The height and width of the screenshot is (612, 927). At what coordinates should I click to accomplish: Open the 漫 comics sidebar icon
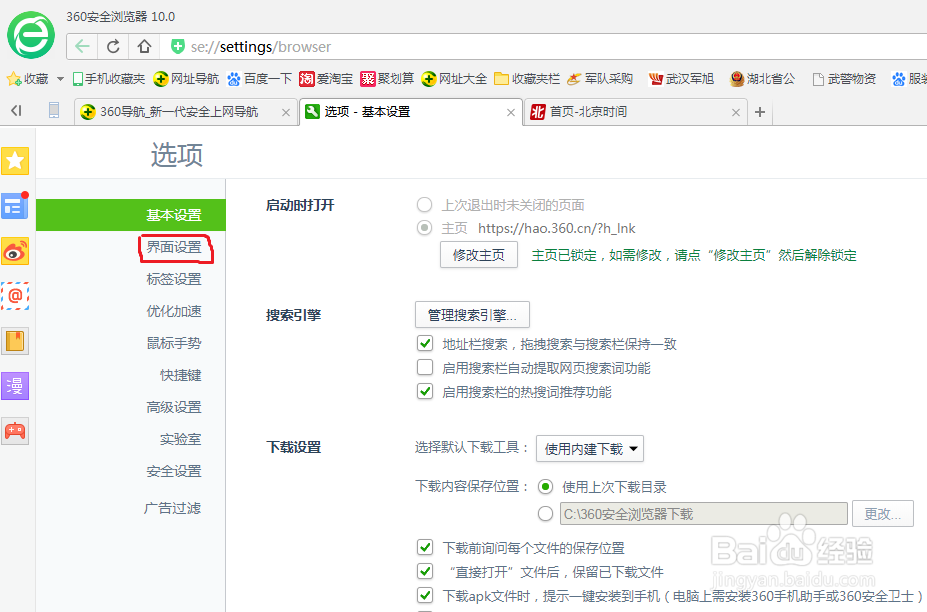tap(16, 386)
